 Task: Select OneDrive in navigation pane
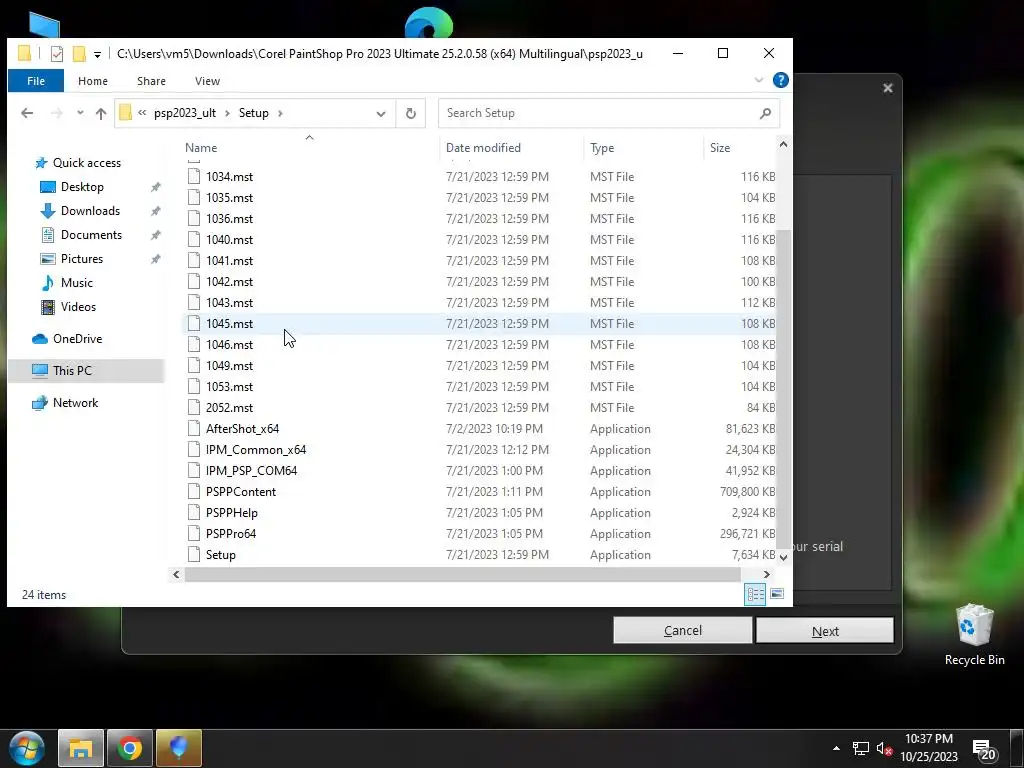click(77, 339)
